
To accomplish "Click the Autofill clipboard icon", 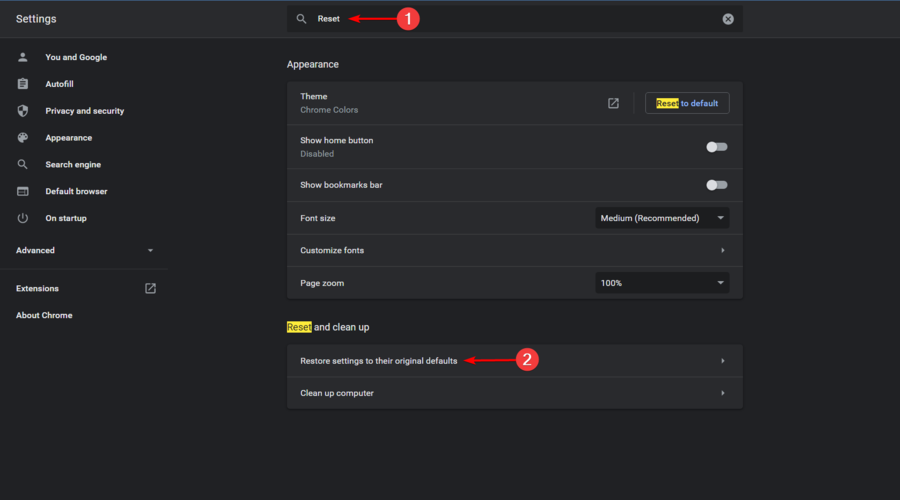I will click(x=22, y=84).
